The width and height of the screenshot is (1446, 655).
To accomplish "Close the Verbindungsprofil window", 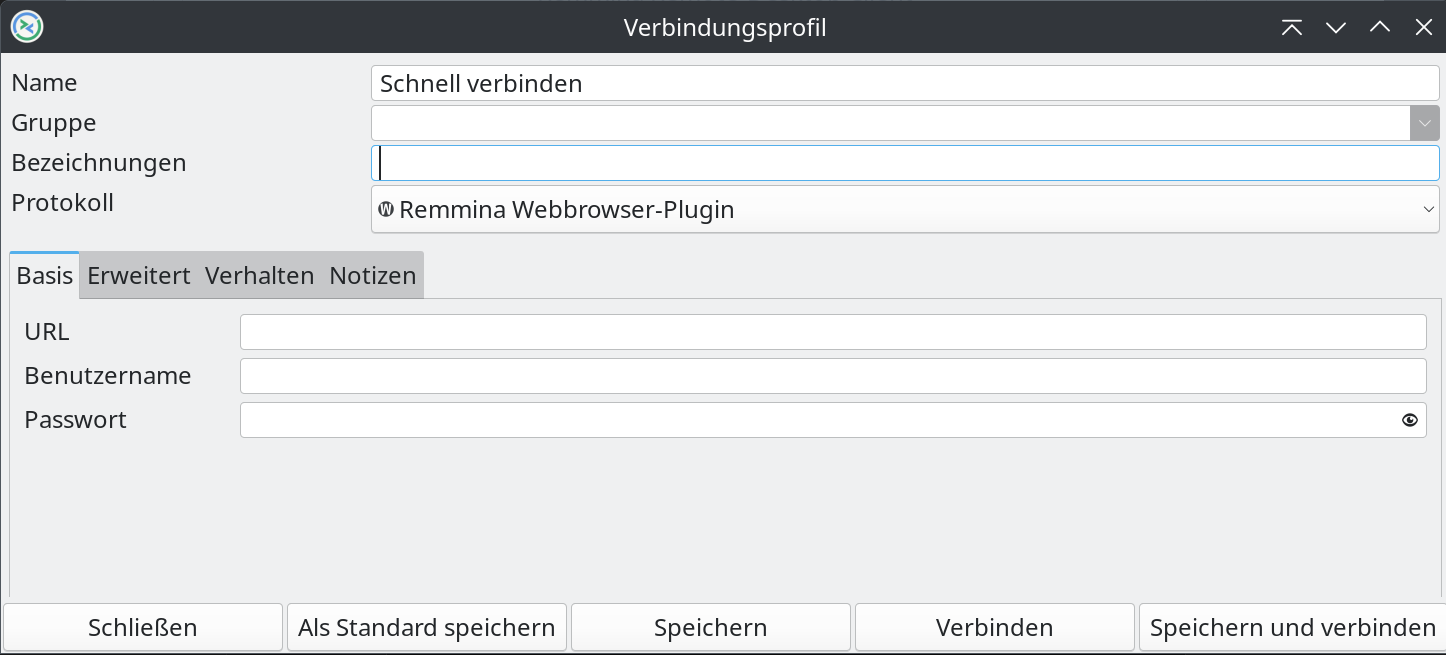I will click(x=1424, y=27).
